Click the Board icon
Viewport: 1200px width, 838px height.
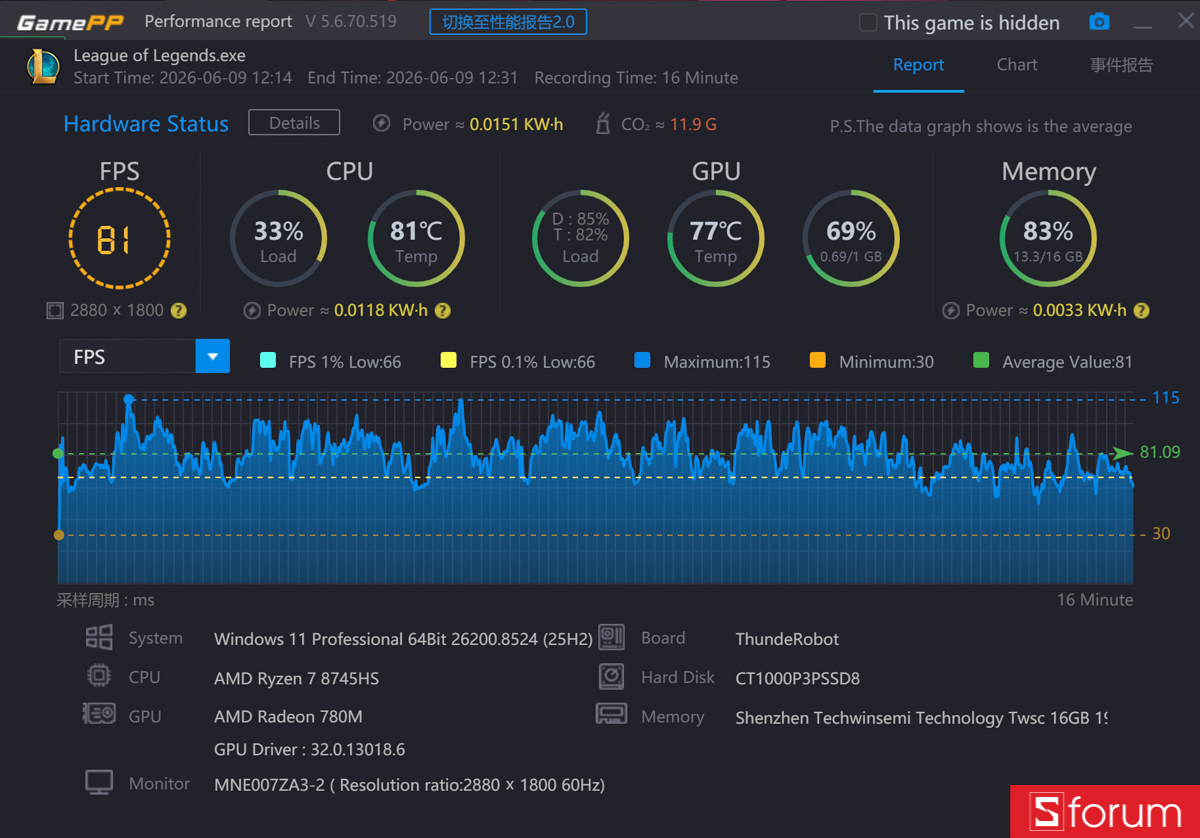point(611,637)
